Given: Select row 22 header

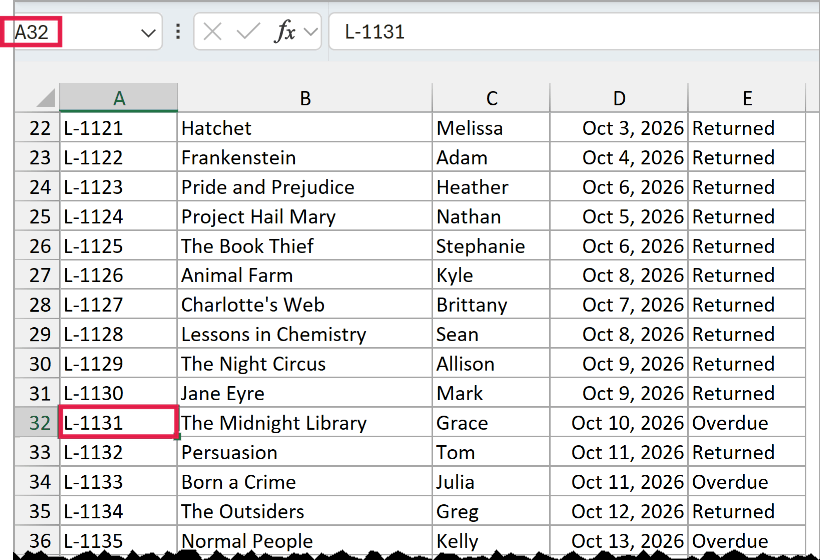Looking at the screenshot, I should click(x=37, y=128).
